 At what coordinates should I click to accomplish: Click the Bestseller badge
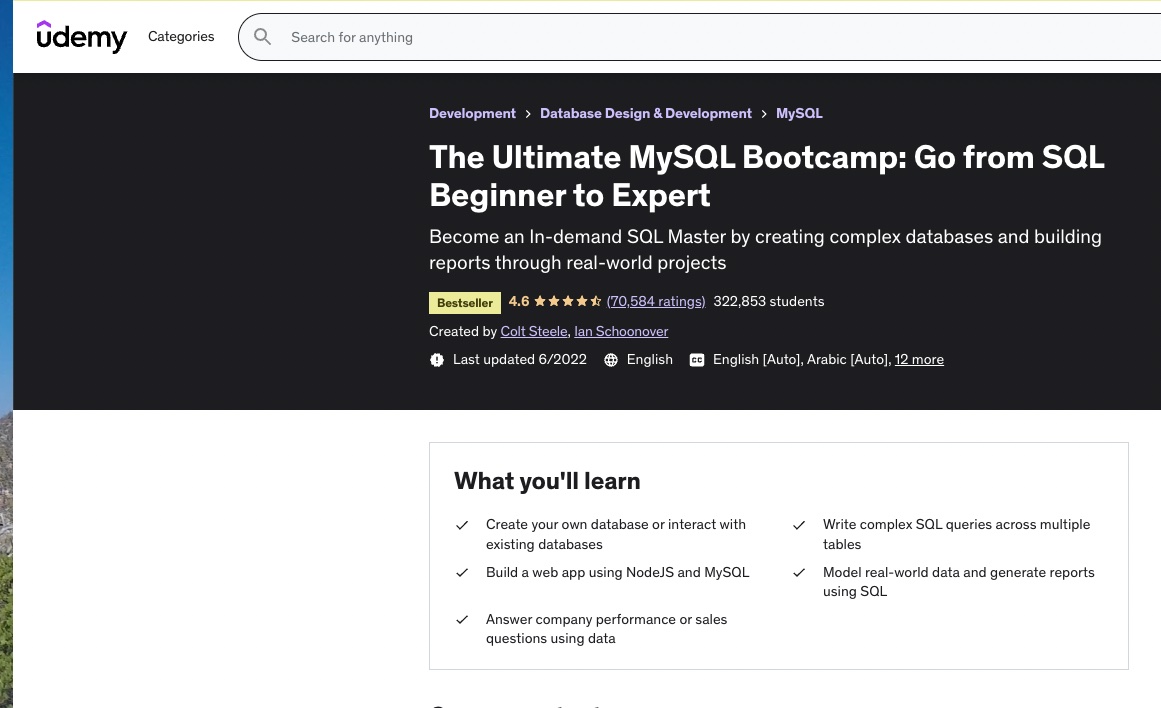465,302
